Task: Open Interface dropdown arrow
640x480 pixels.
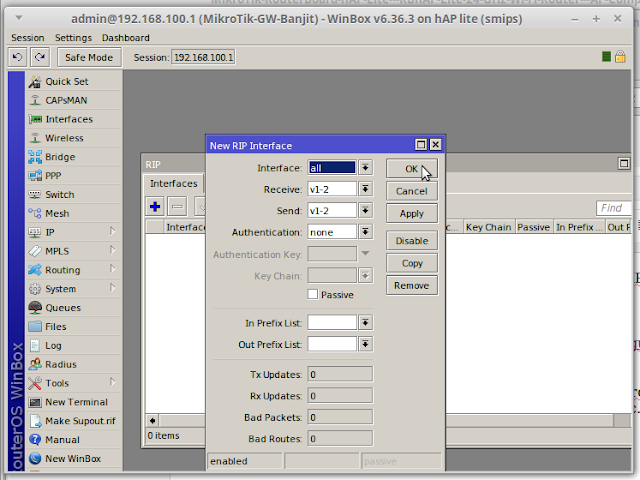Action: [365, 167]
